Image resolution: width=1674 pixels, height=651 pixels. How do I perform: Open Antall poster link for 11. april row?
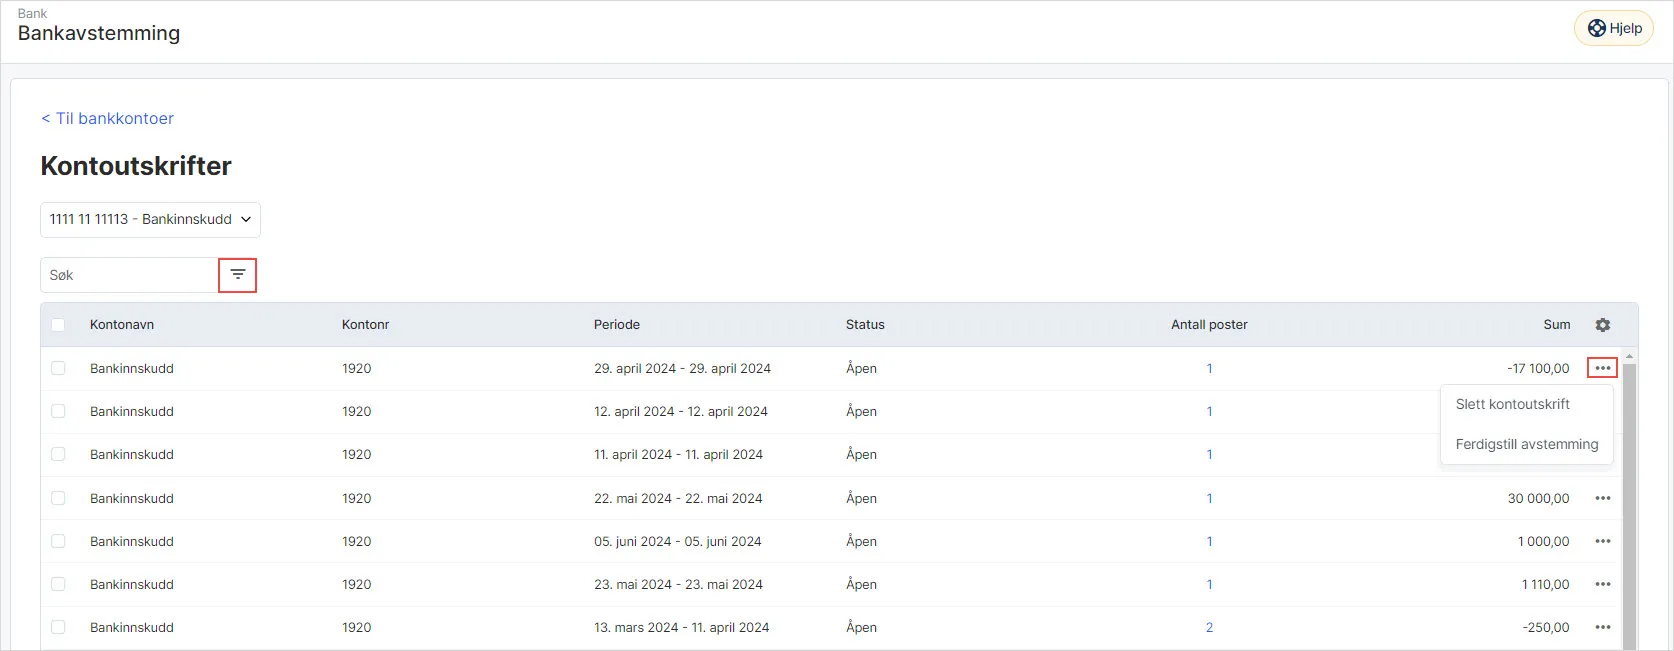[1209, 454]
